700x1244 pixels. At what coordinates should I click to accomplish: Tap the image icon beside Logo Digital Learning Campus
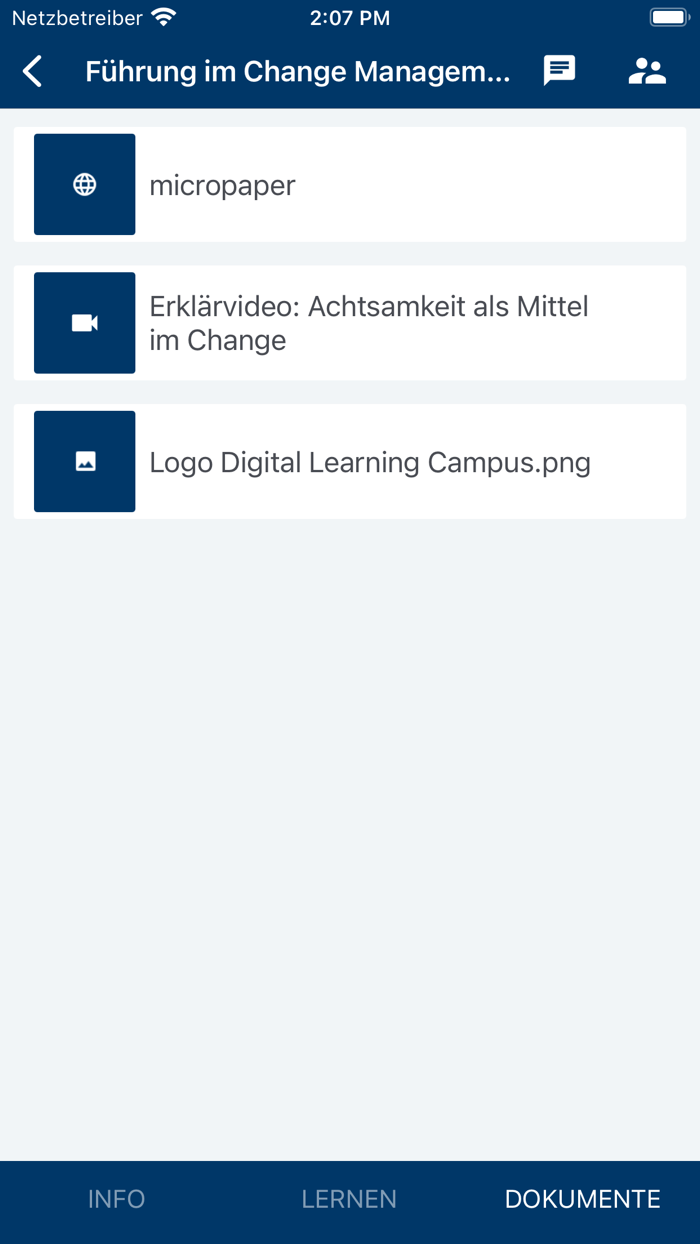[x=84, y=461]
